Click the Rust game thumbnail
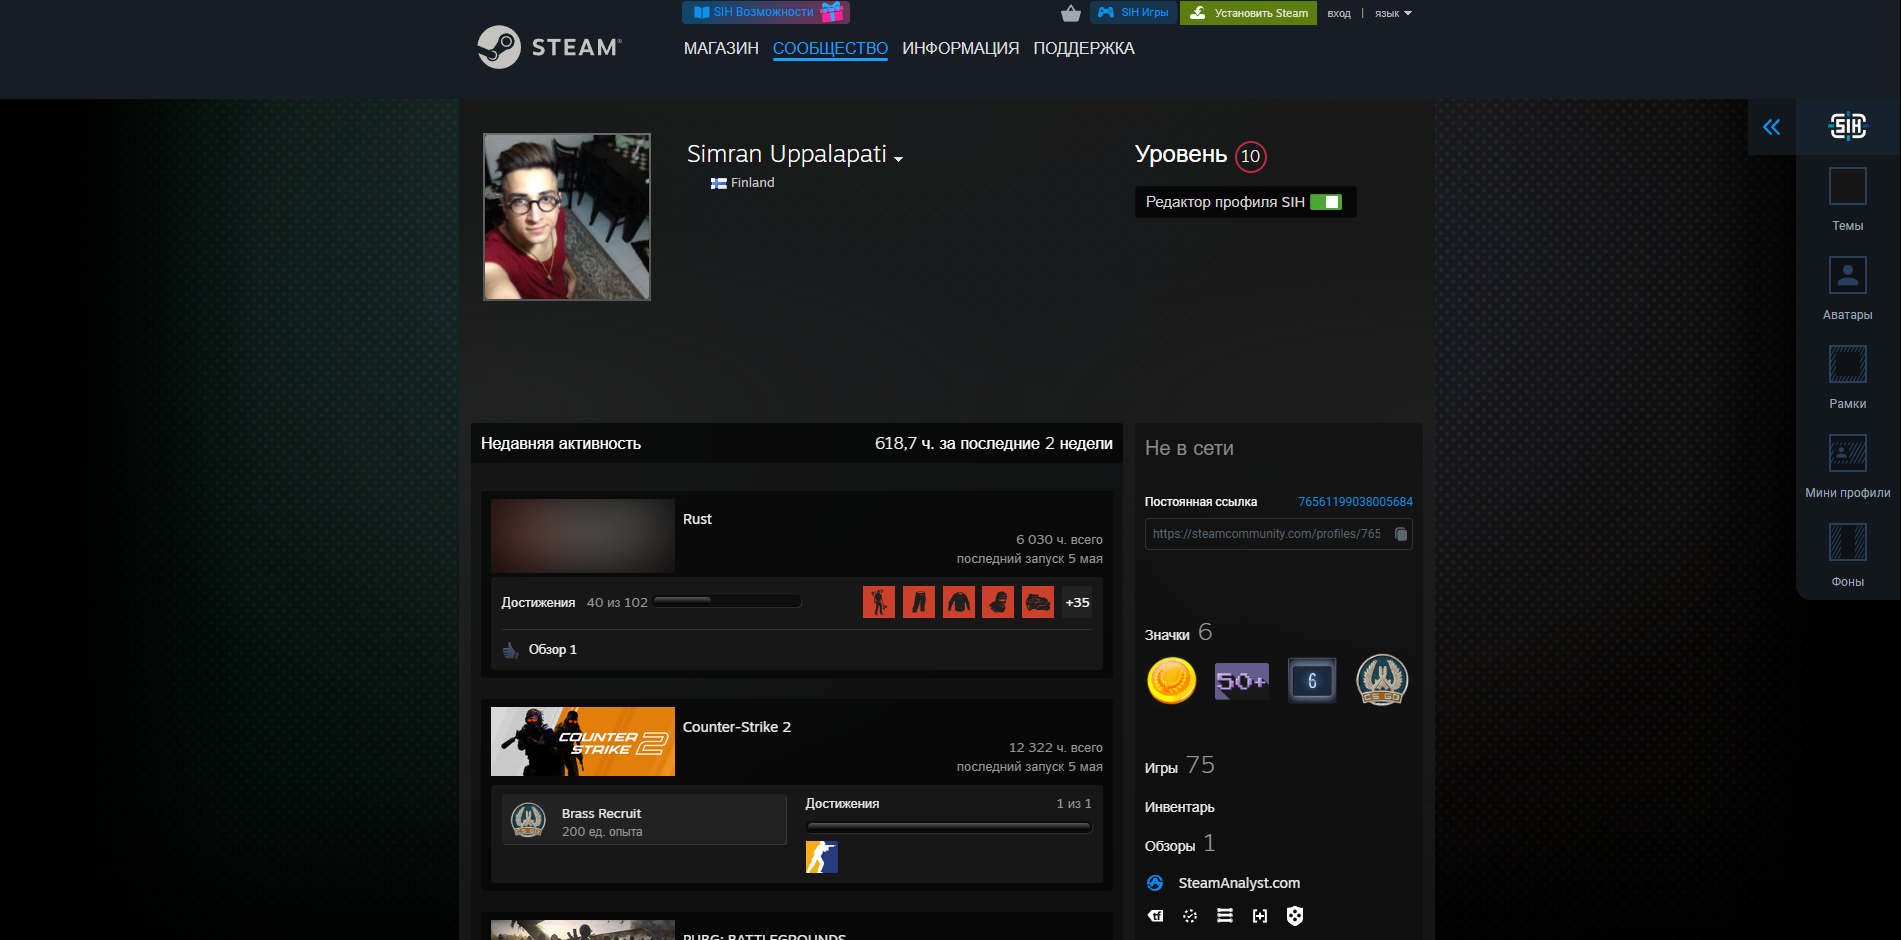Screen dimensions: 1901x940 tap(583, 536)
